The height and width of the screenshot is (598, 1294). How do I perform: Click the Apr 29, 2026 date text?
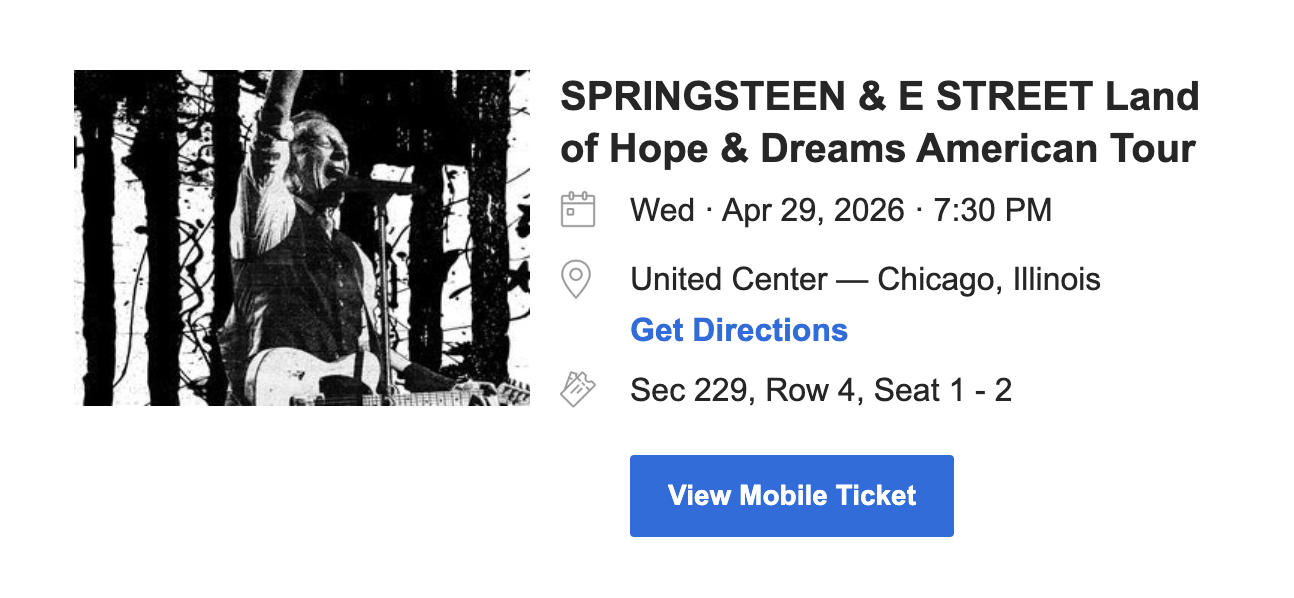coord(813,211)
